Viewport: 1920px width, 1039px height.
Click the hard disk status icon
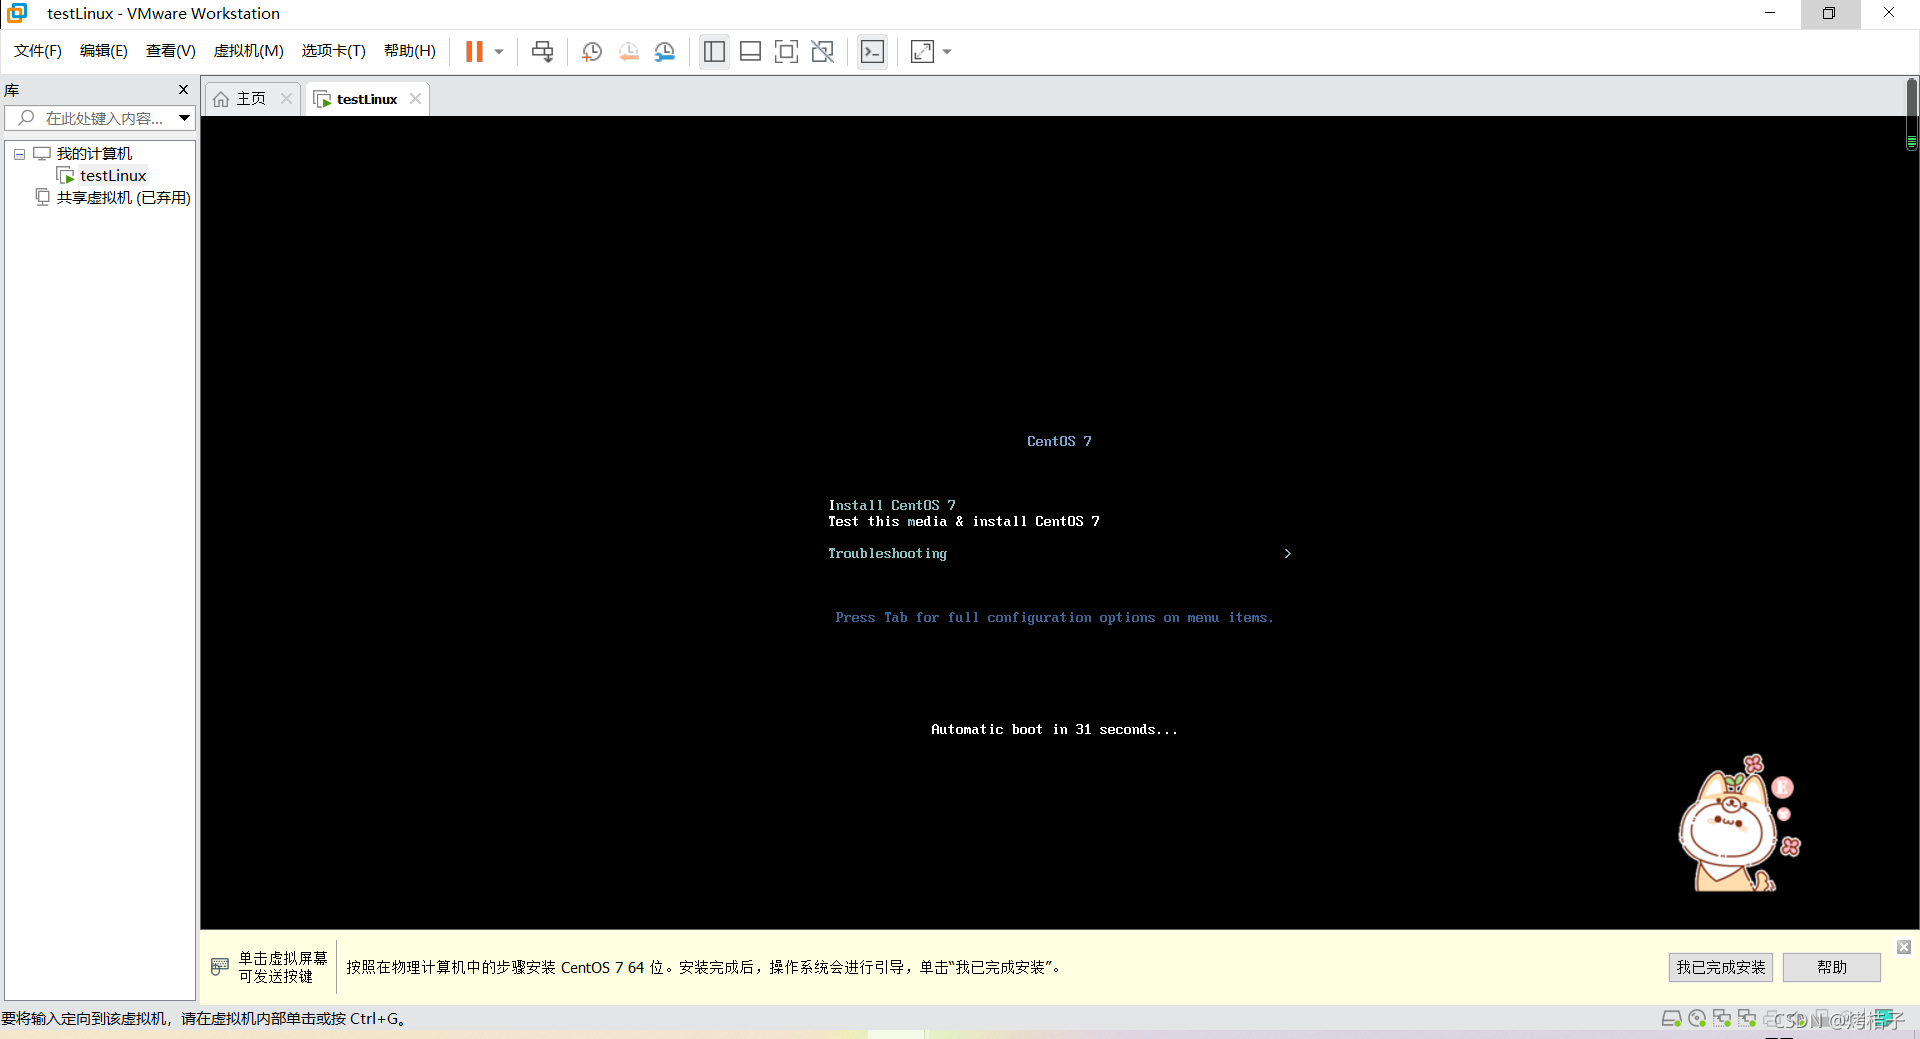tap(1671, 1019)
